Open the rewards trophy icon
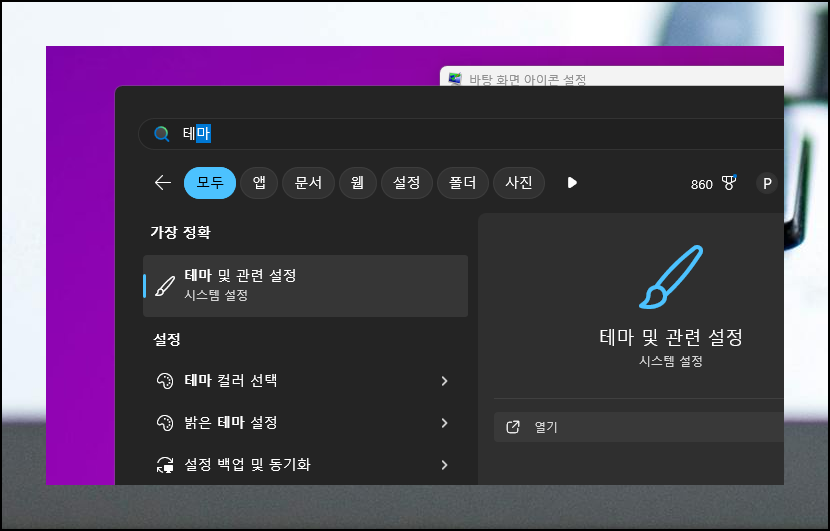Screen dimensions: 830x531 coord(729,183)
